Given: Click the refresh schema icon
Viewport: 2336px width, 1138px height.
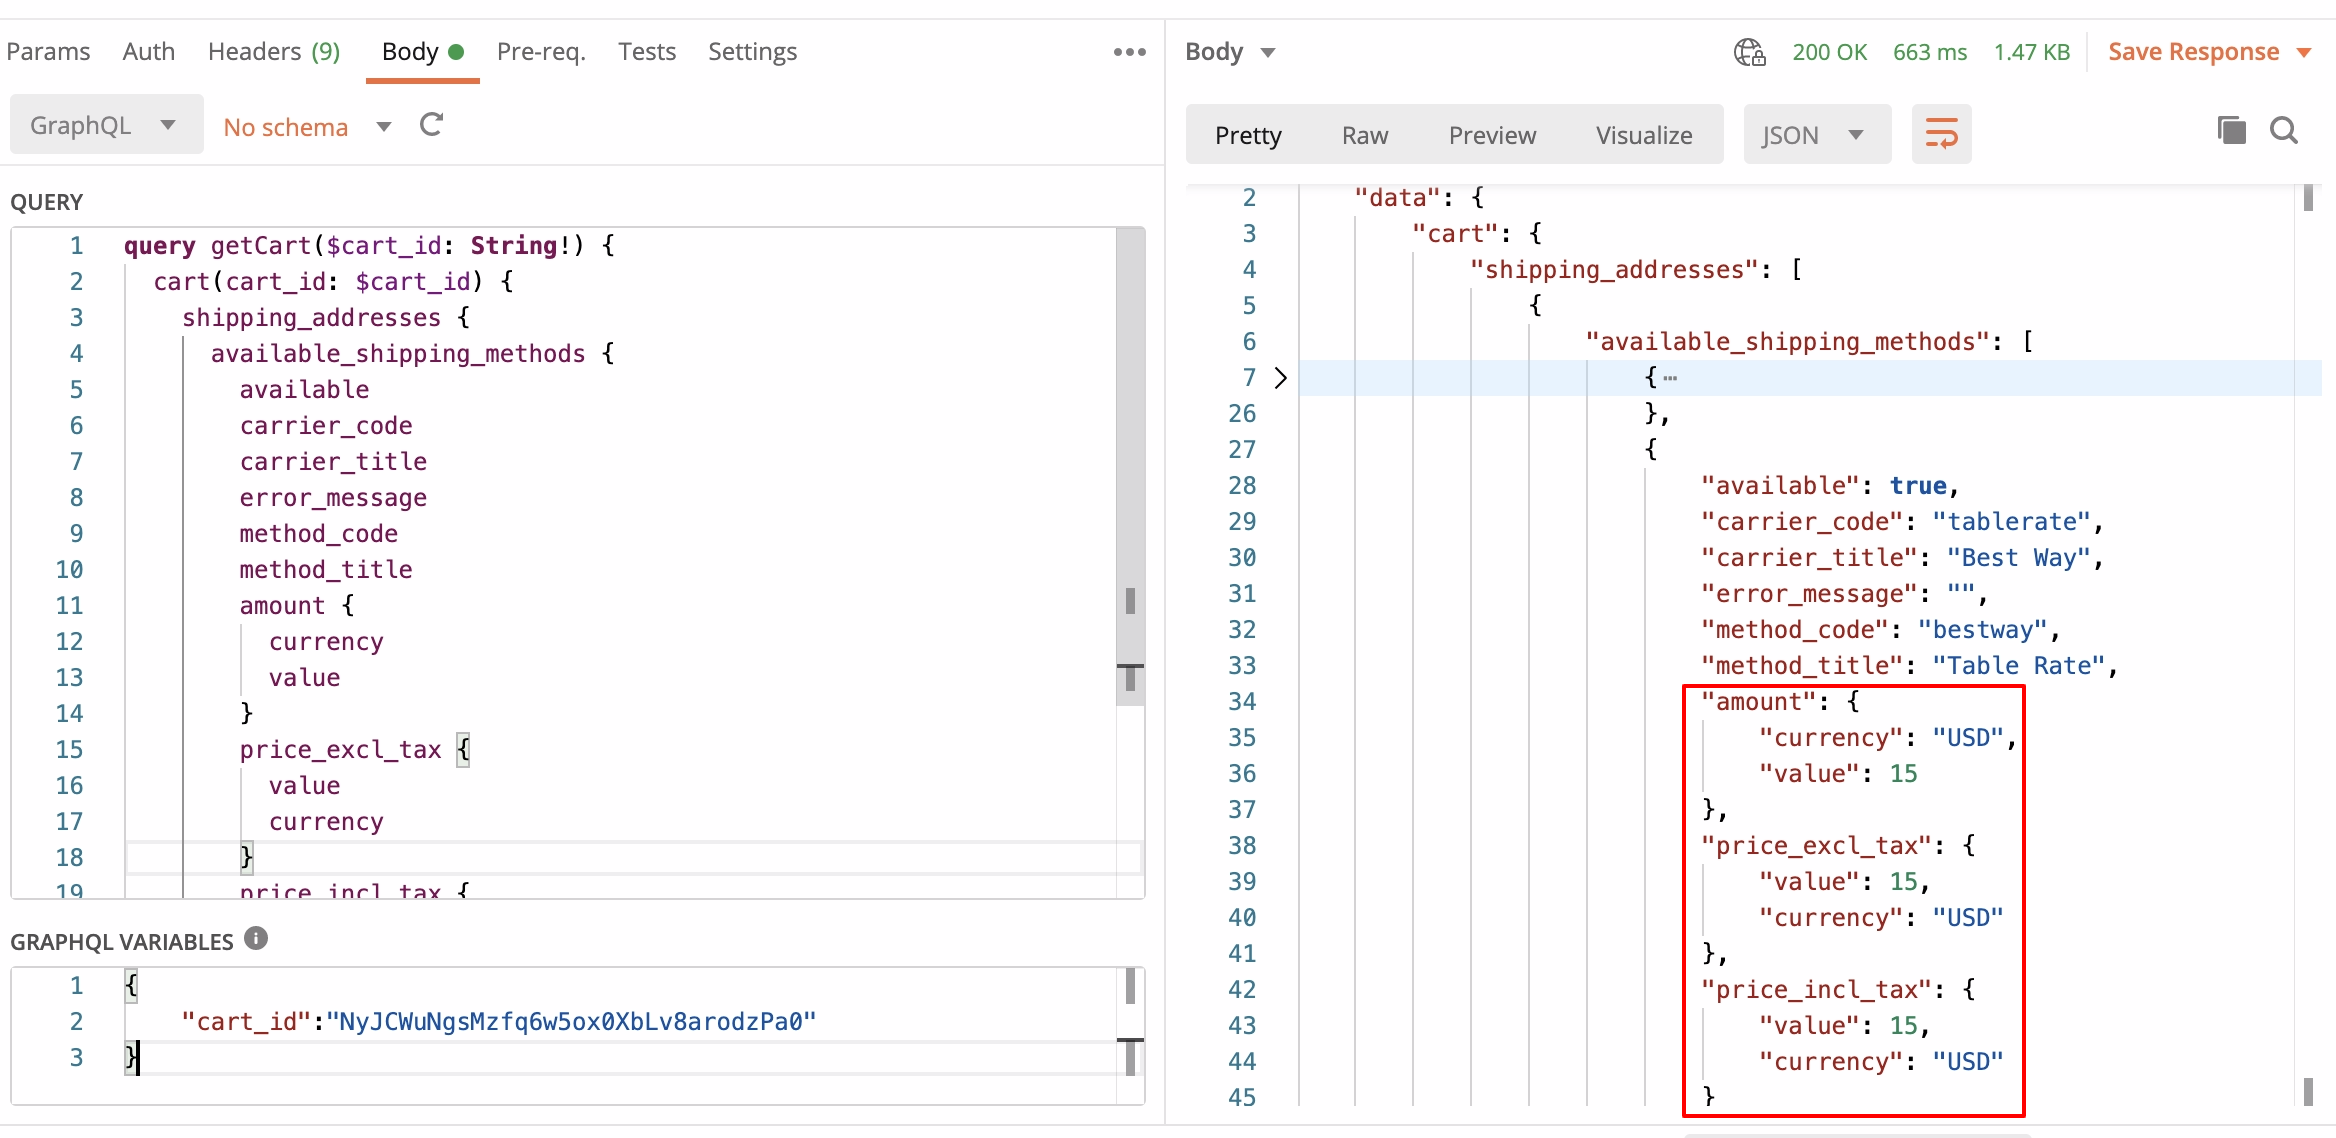Looking at the screenshot, I should (x=432, y=126).
